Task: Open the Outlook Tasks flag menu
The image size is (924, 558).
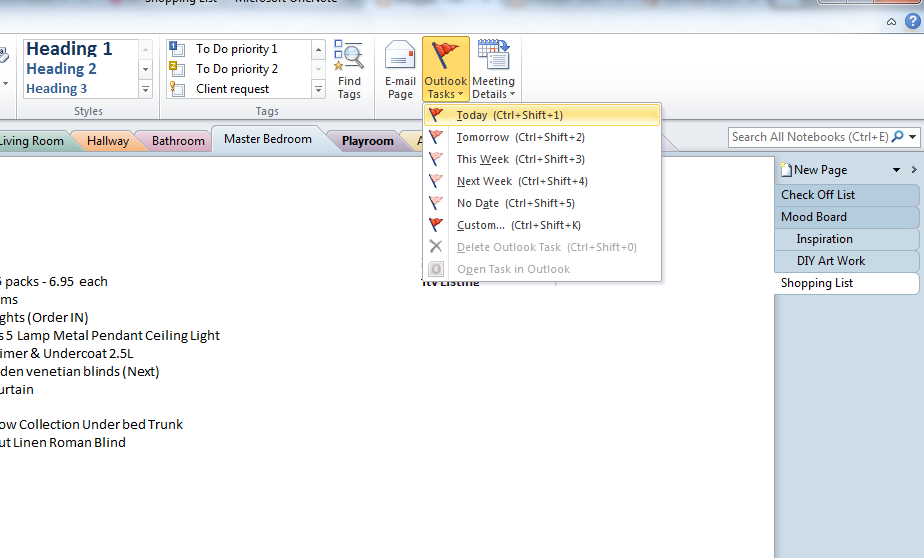Action: coord(446,69)
